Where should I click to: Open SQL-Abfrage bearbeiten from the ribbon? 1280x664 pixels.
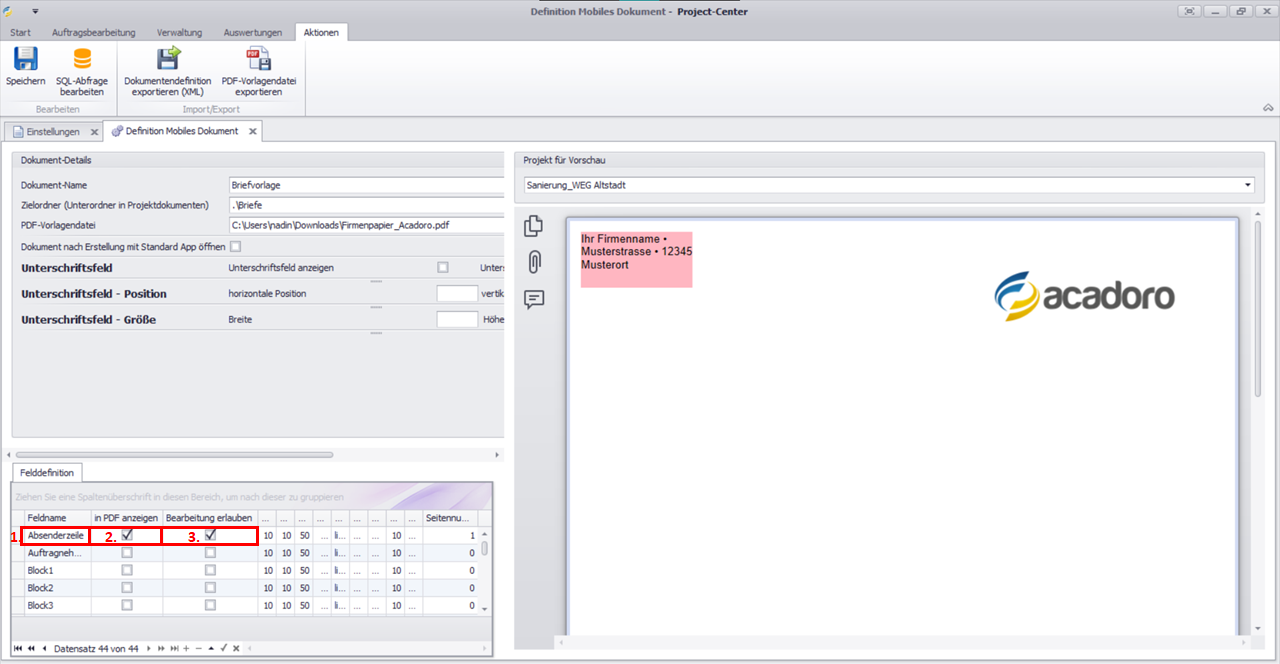pyautogui.click(x=82, y=60)
